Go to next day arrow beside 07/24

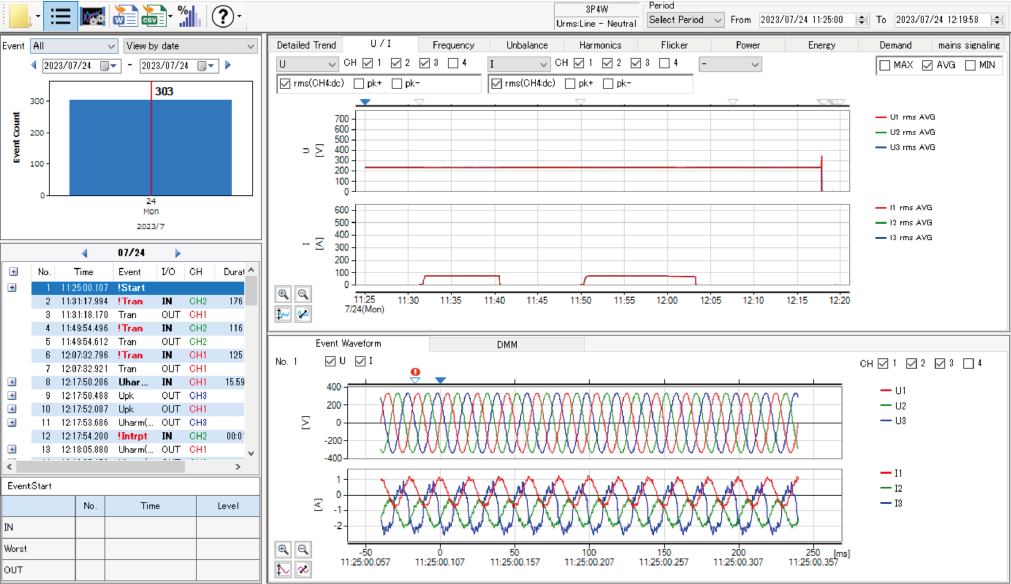coord(178,253)
